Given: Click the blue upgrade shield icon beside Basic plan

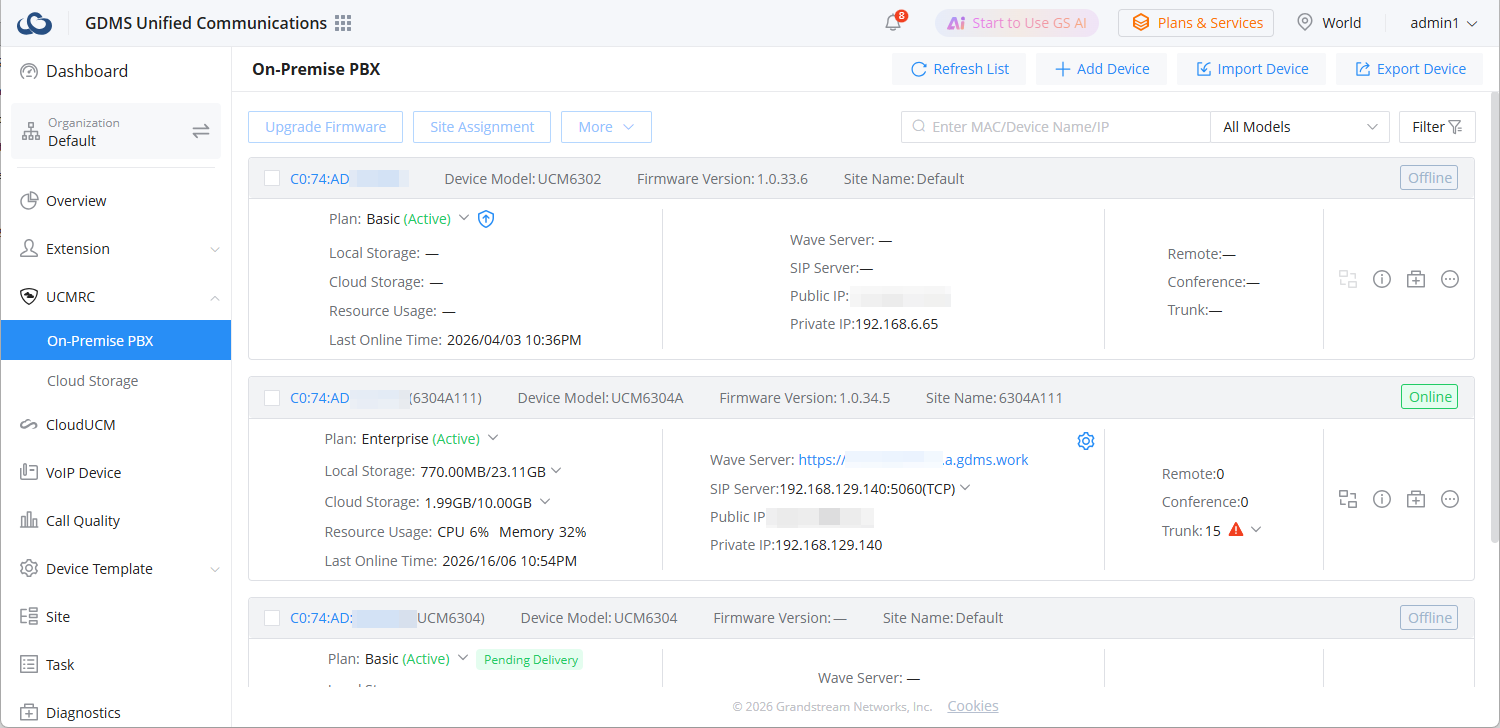Looking at the screenshot, I should pyautogui.click(x=486, y=218).
